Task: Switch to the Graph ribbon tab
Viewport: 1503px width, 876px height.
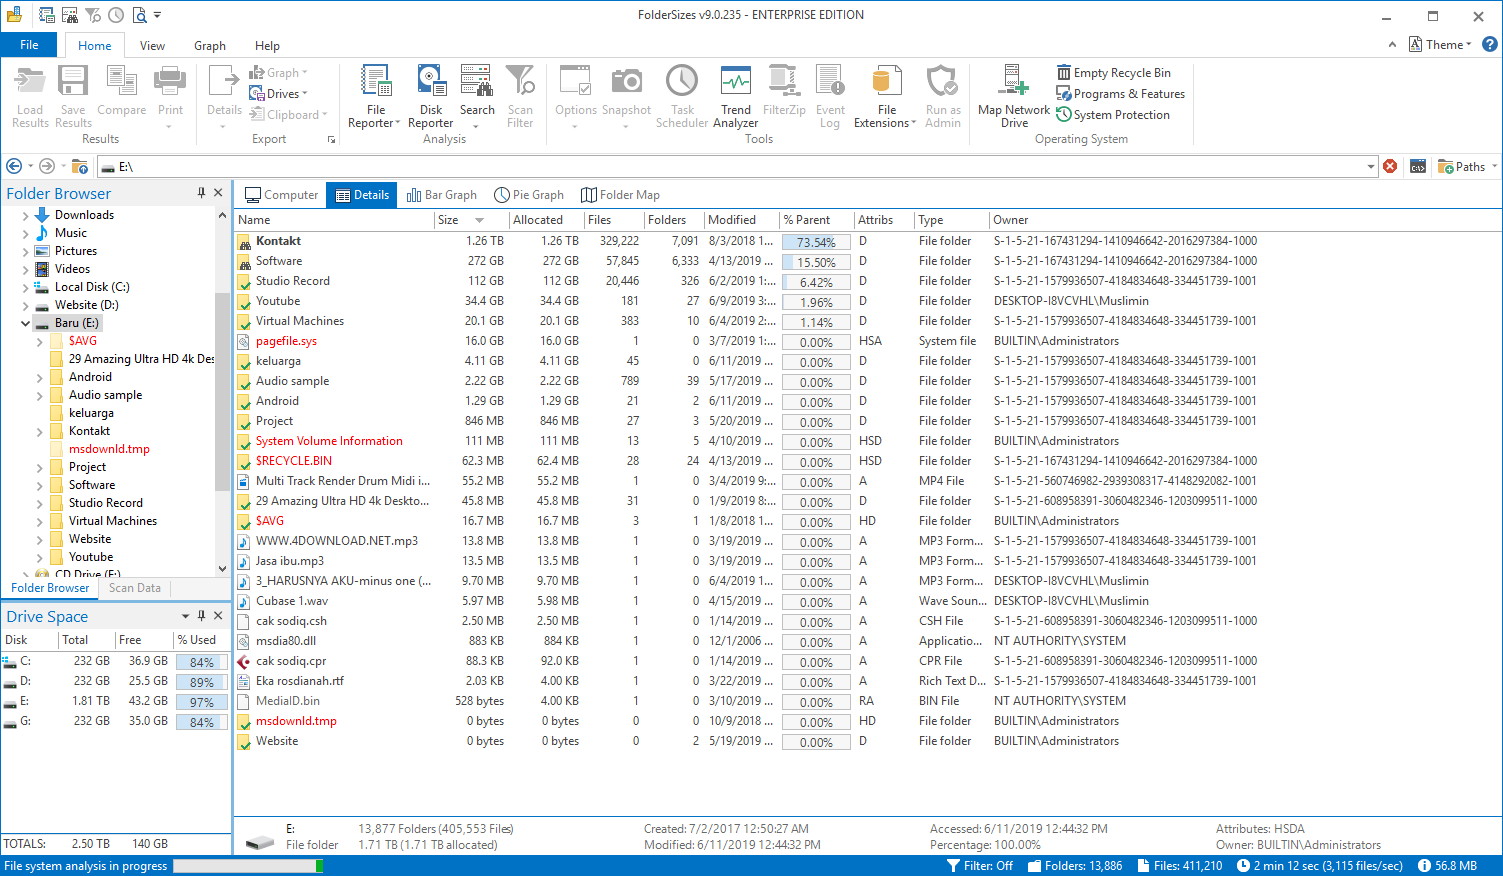Action: (x=210, y=45)
